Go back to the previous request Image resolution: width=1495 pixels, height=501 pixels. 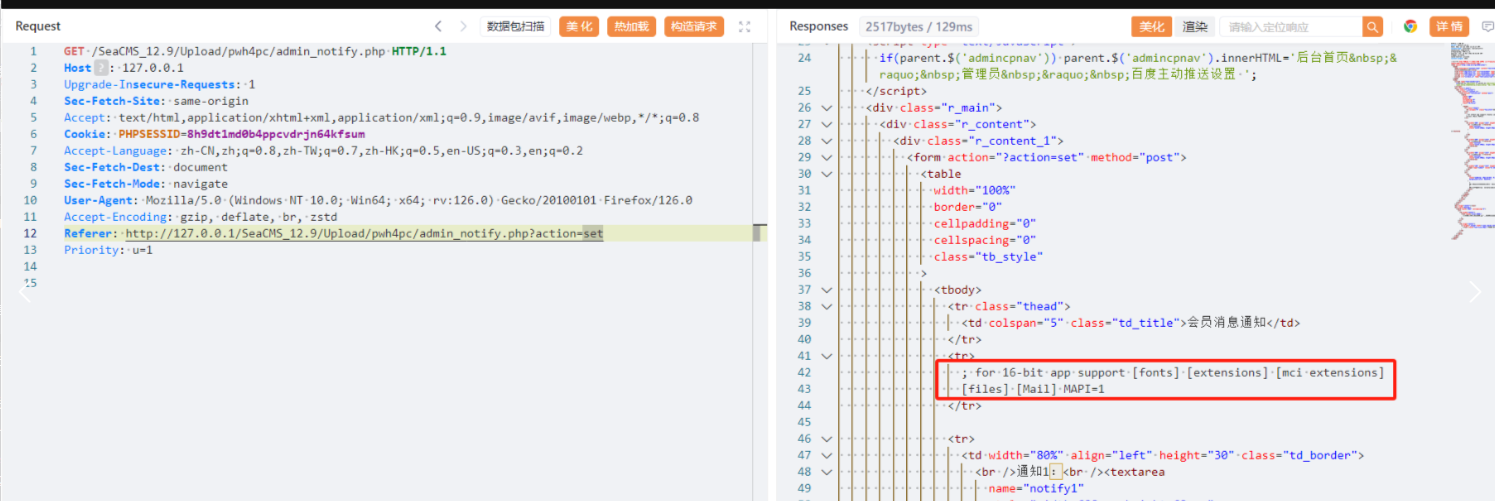[438, 26]
